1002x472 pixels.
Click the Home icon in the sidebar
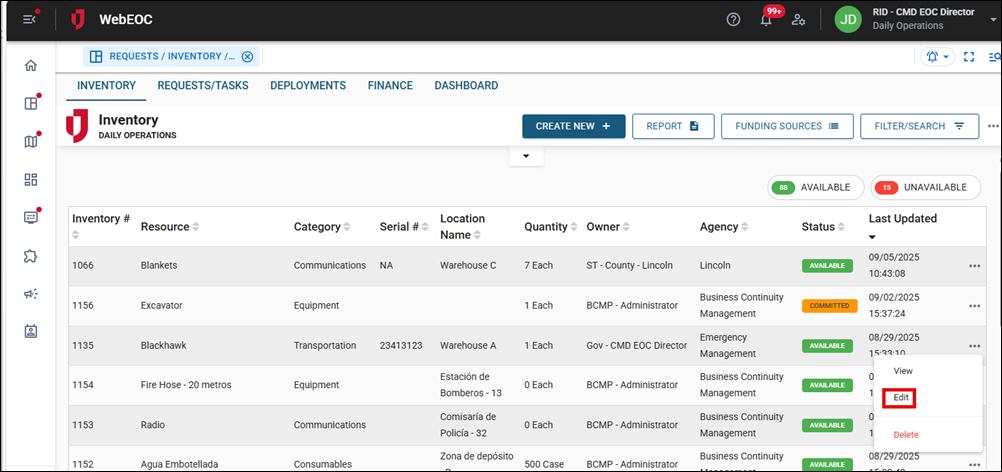(30, 65)
